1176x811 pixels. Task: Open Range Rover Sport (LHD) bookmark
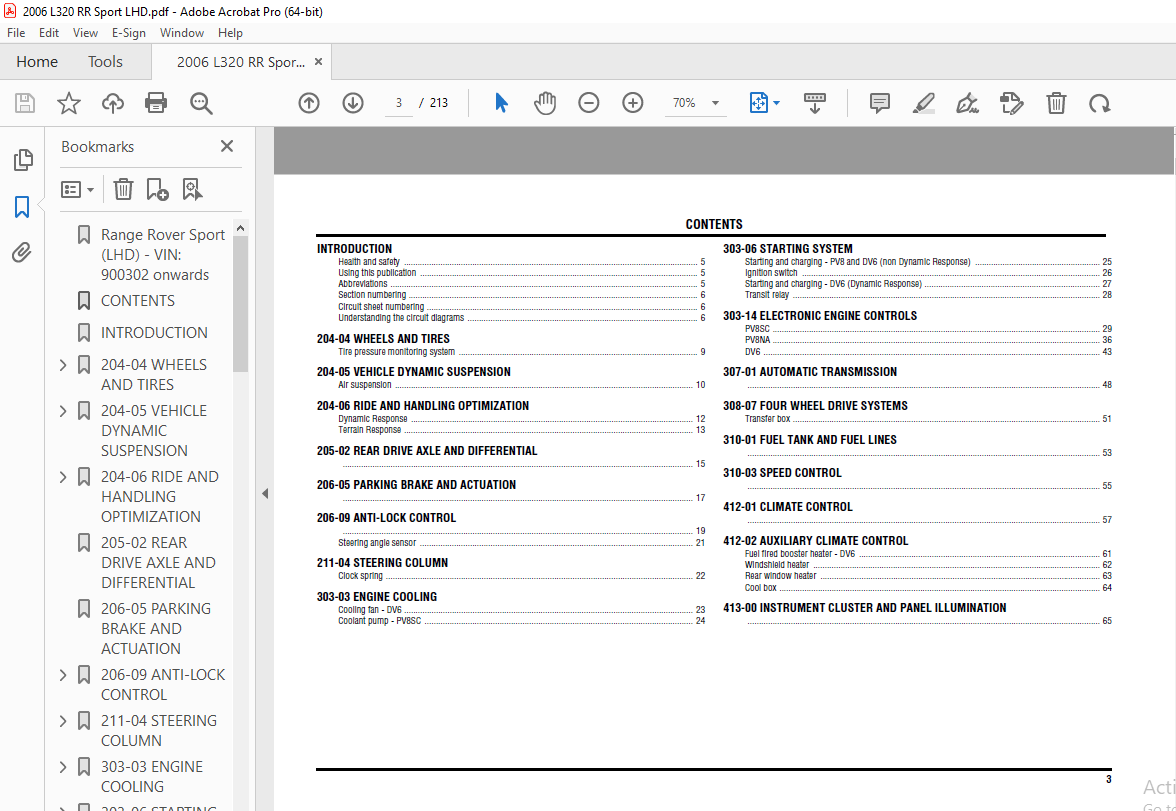click(163, 255)
